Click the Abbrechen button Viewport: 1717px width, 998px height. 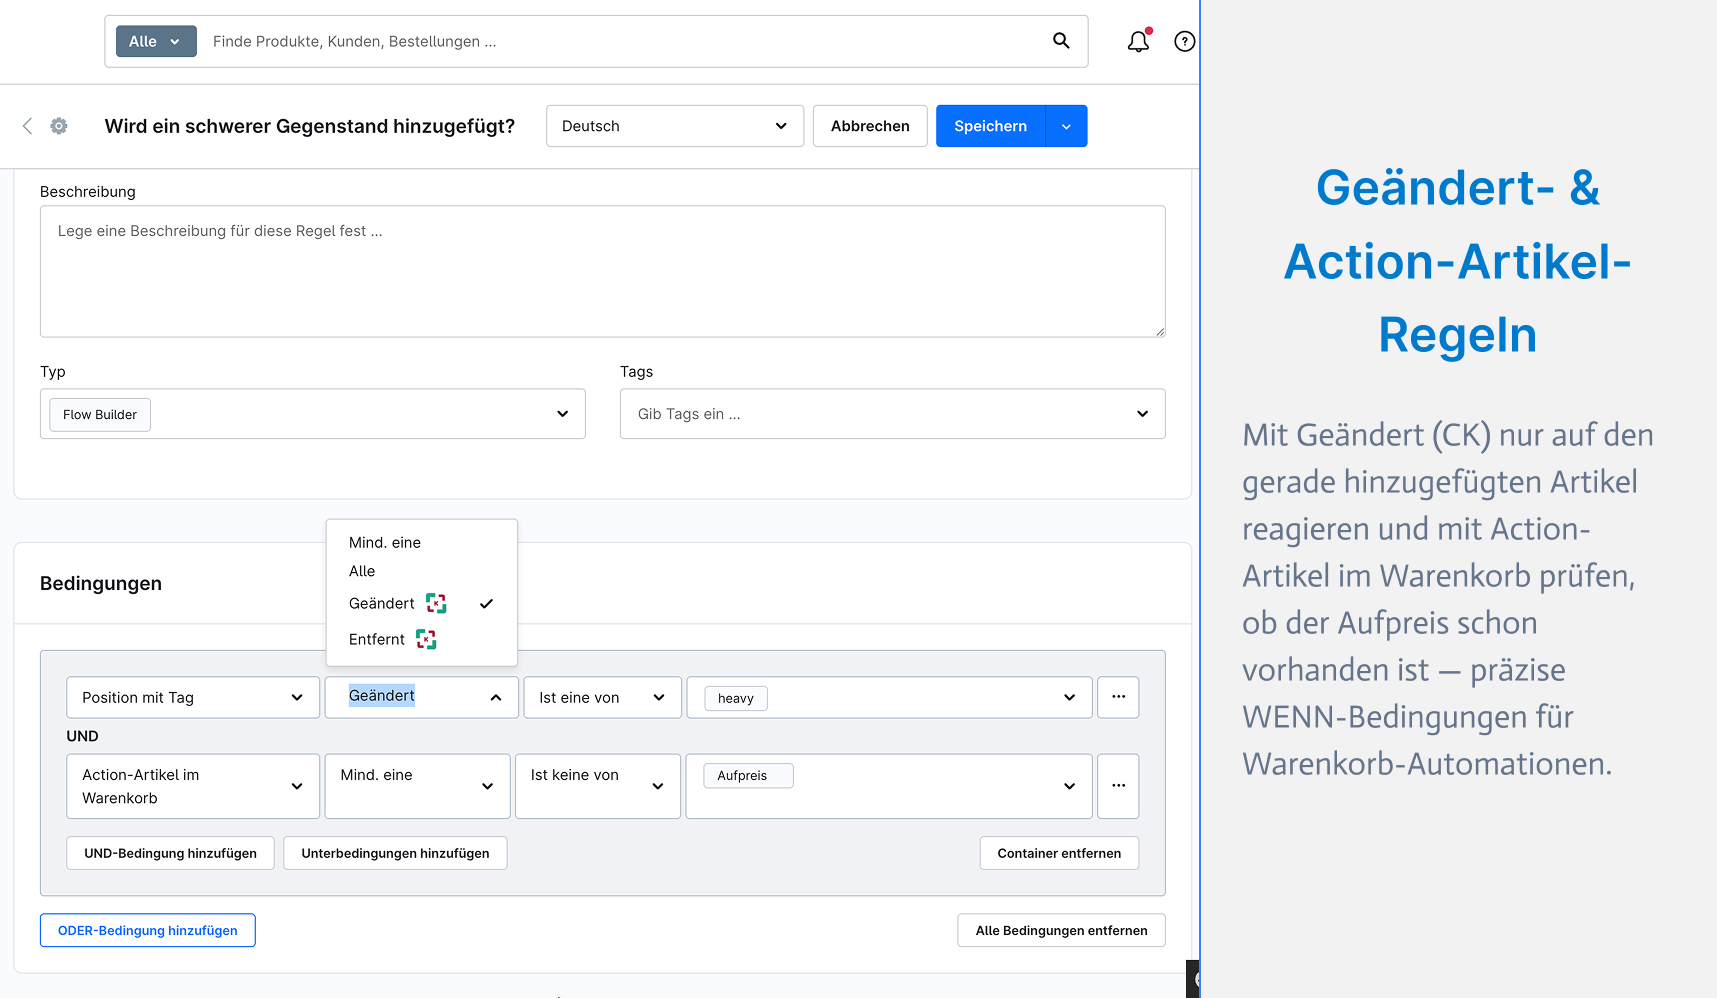(x=870, y=126)
